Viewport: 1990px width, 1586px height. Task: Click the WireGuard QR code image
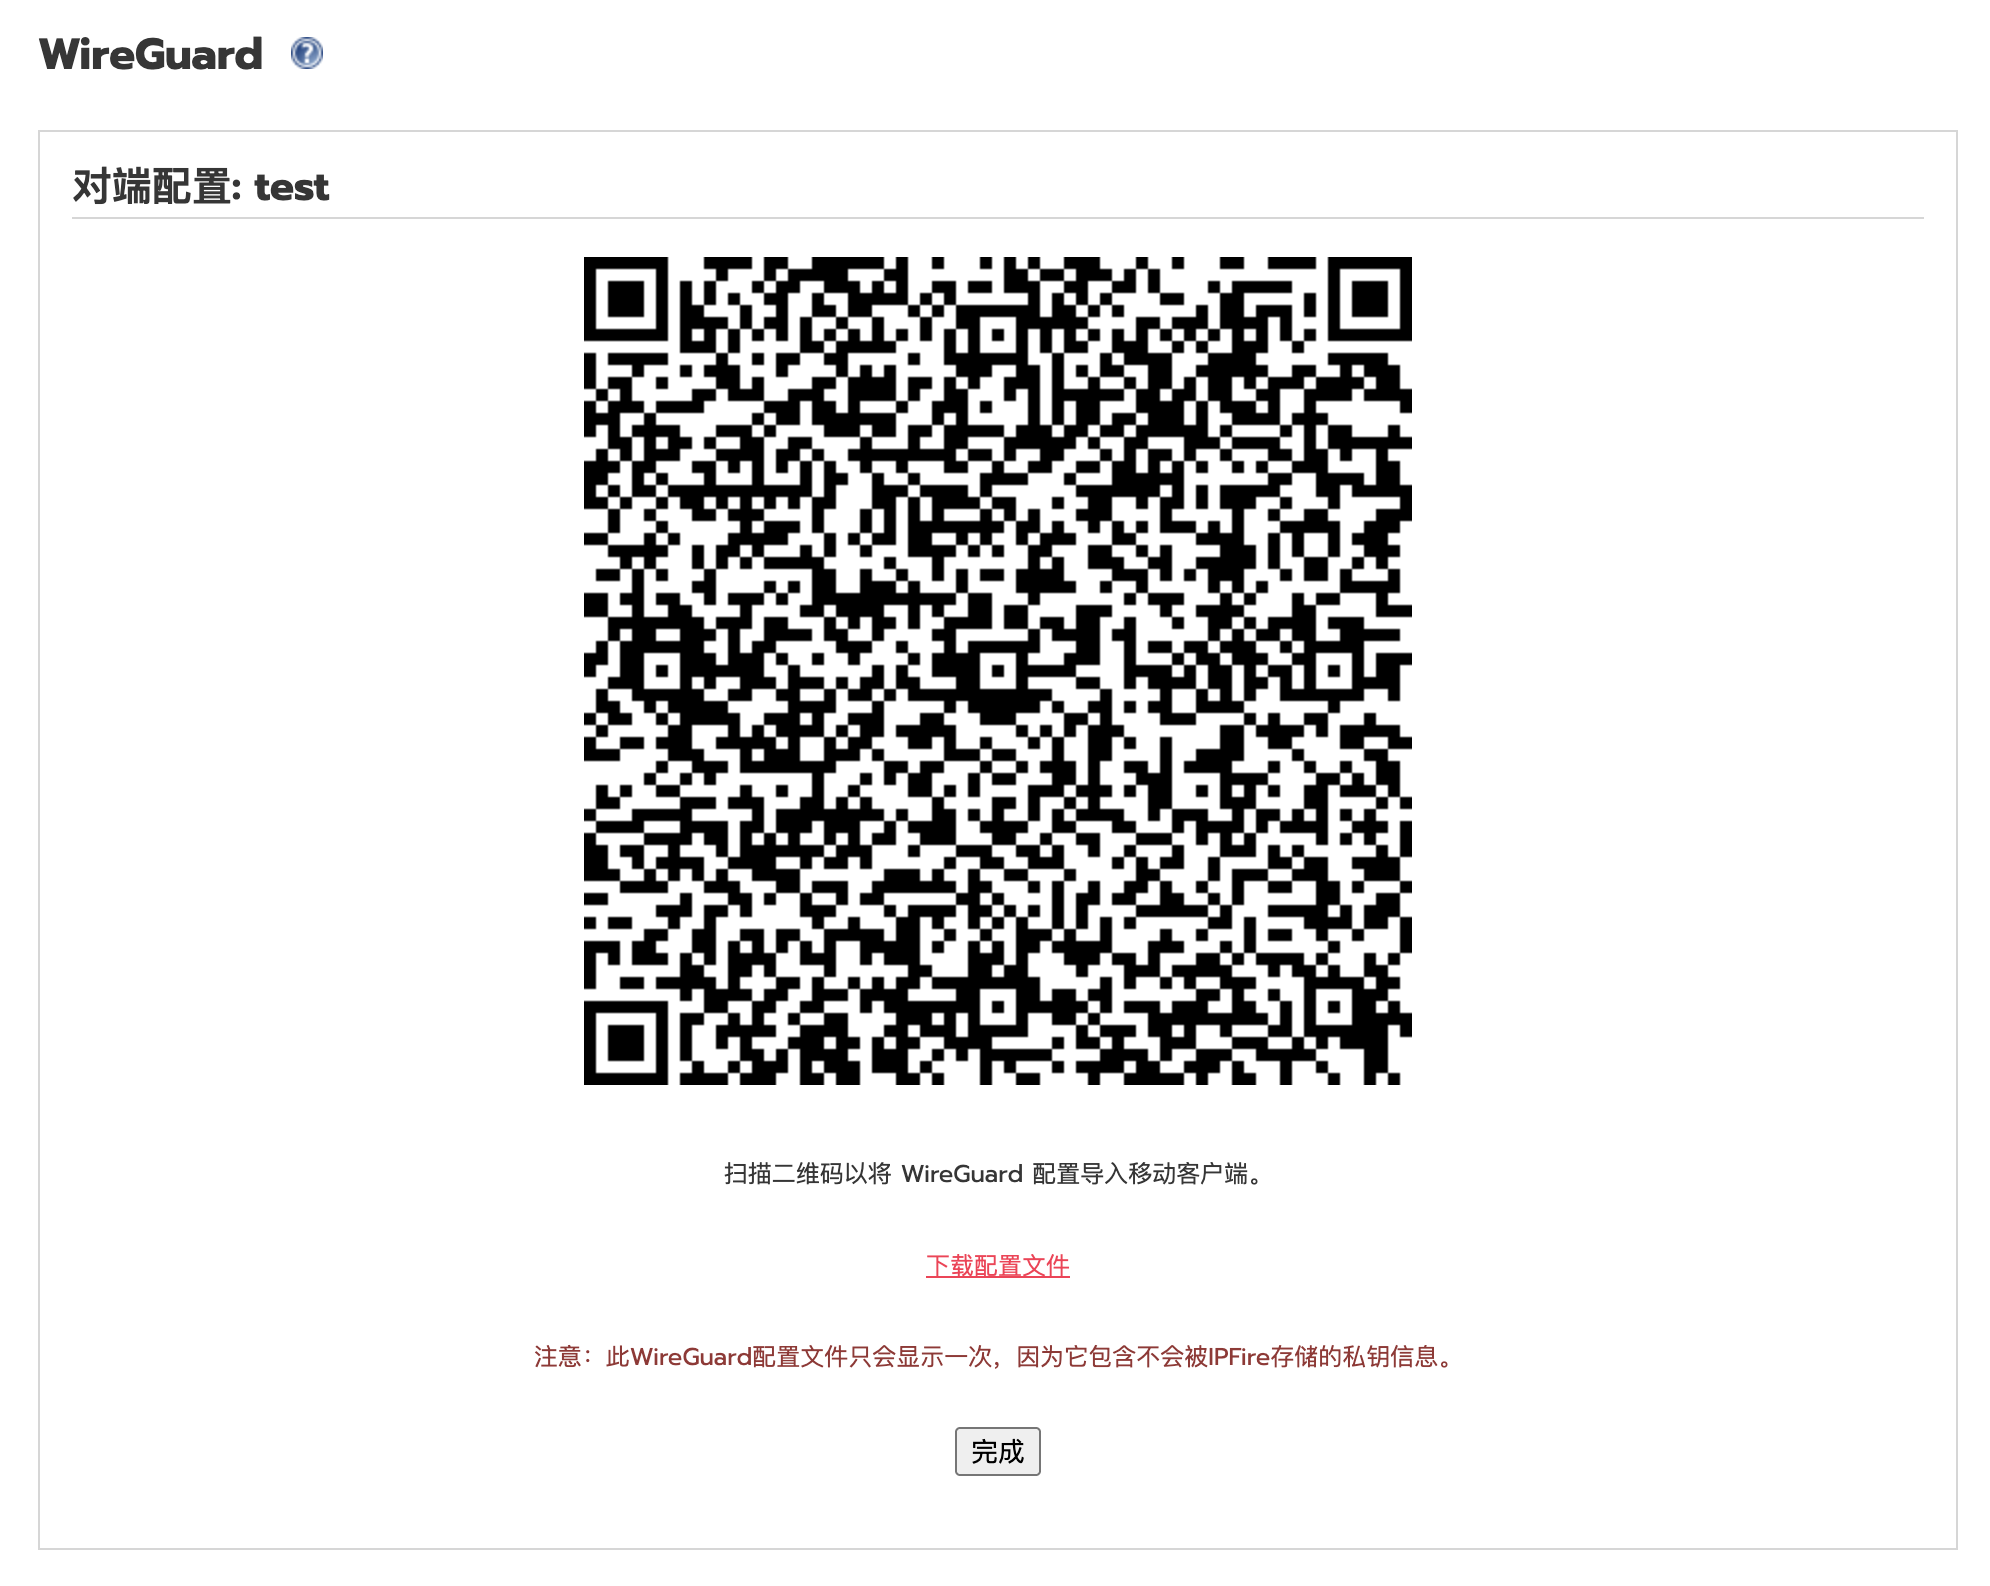[x=997, y=670]
